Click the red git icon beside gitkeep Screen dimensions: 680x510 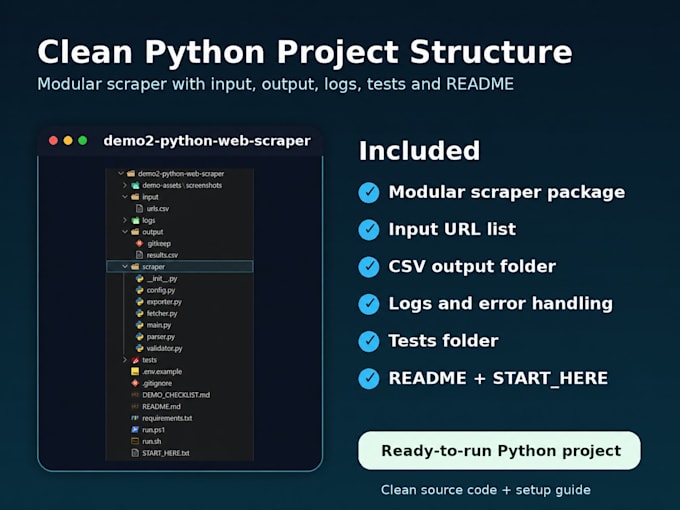[x=140, y=243]
